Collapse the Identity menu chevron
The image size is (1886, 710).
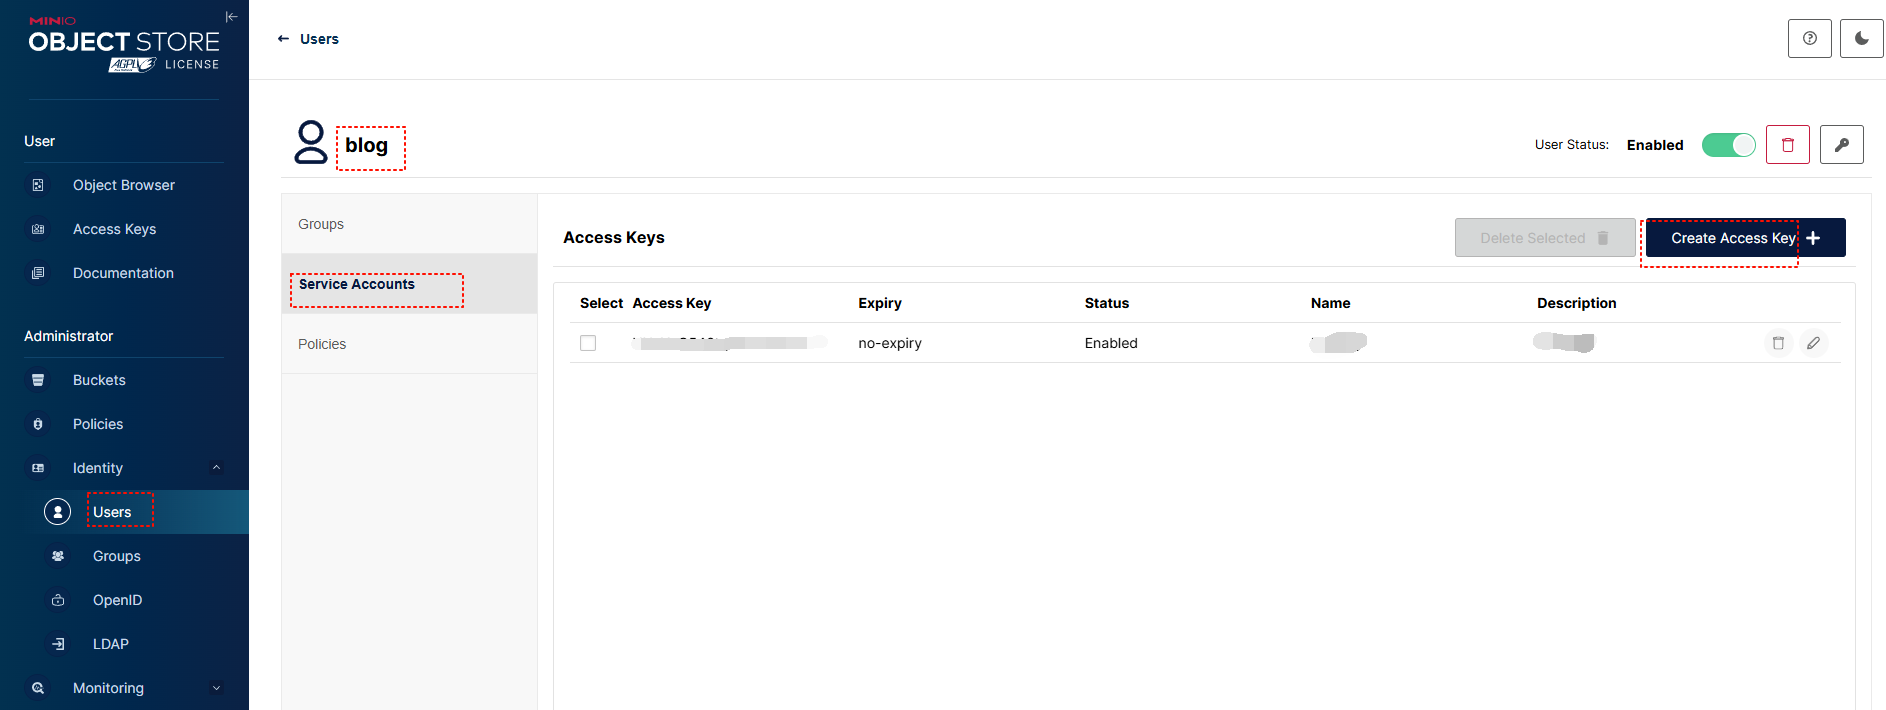216,468
